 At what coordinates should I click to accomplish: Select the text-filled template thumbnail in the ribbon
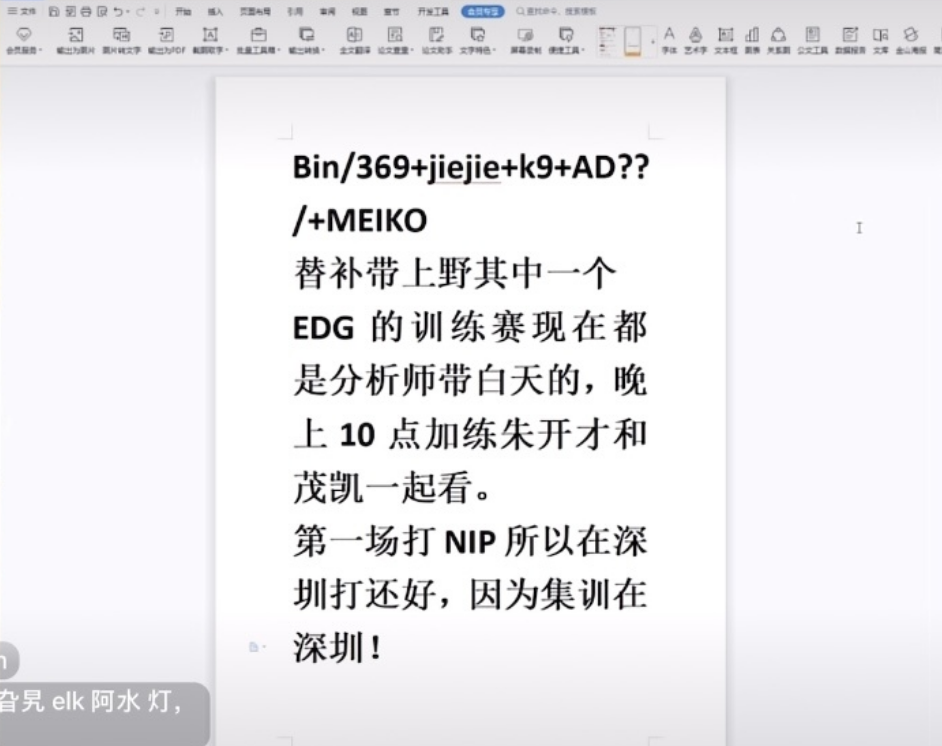pyautogui.click(x=607, y=41)
